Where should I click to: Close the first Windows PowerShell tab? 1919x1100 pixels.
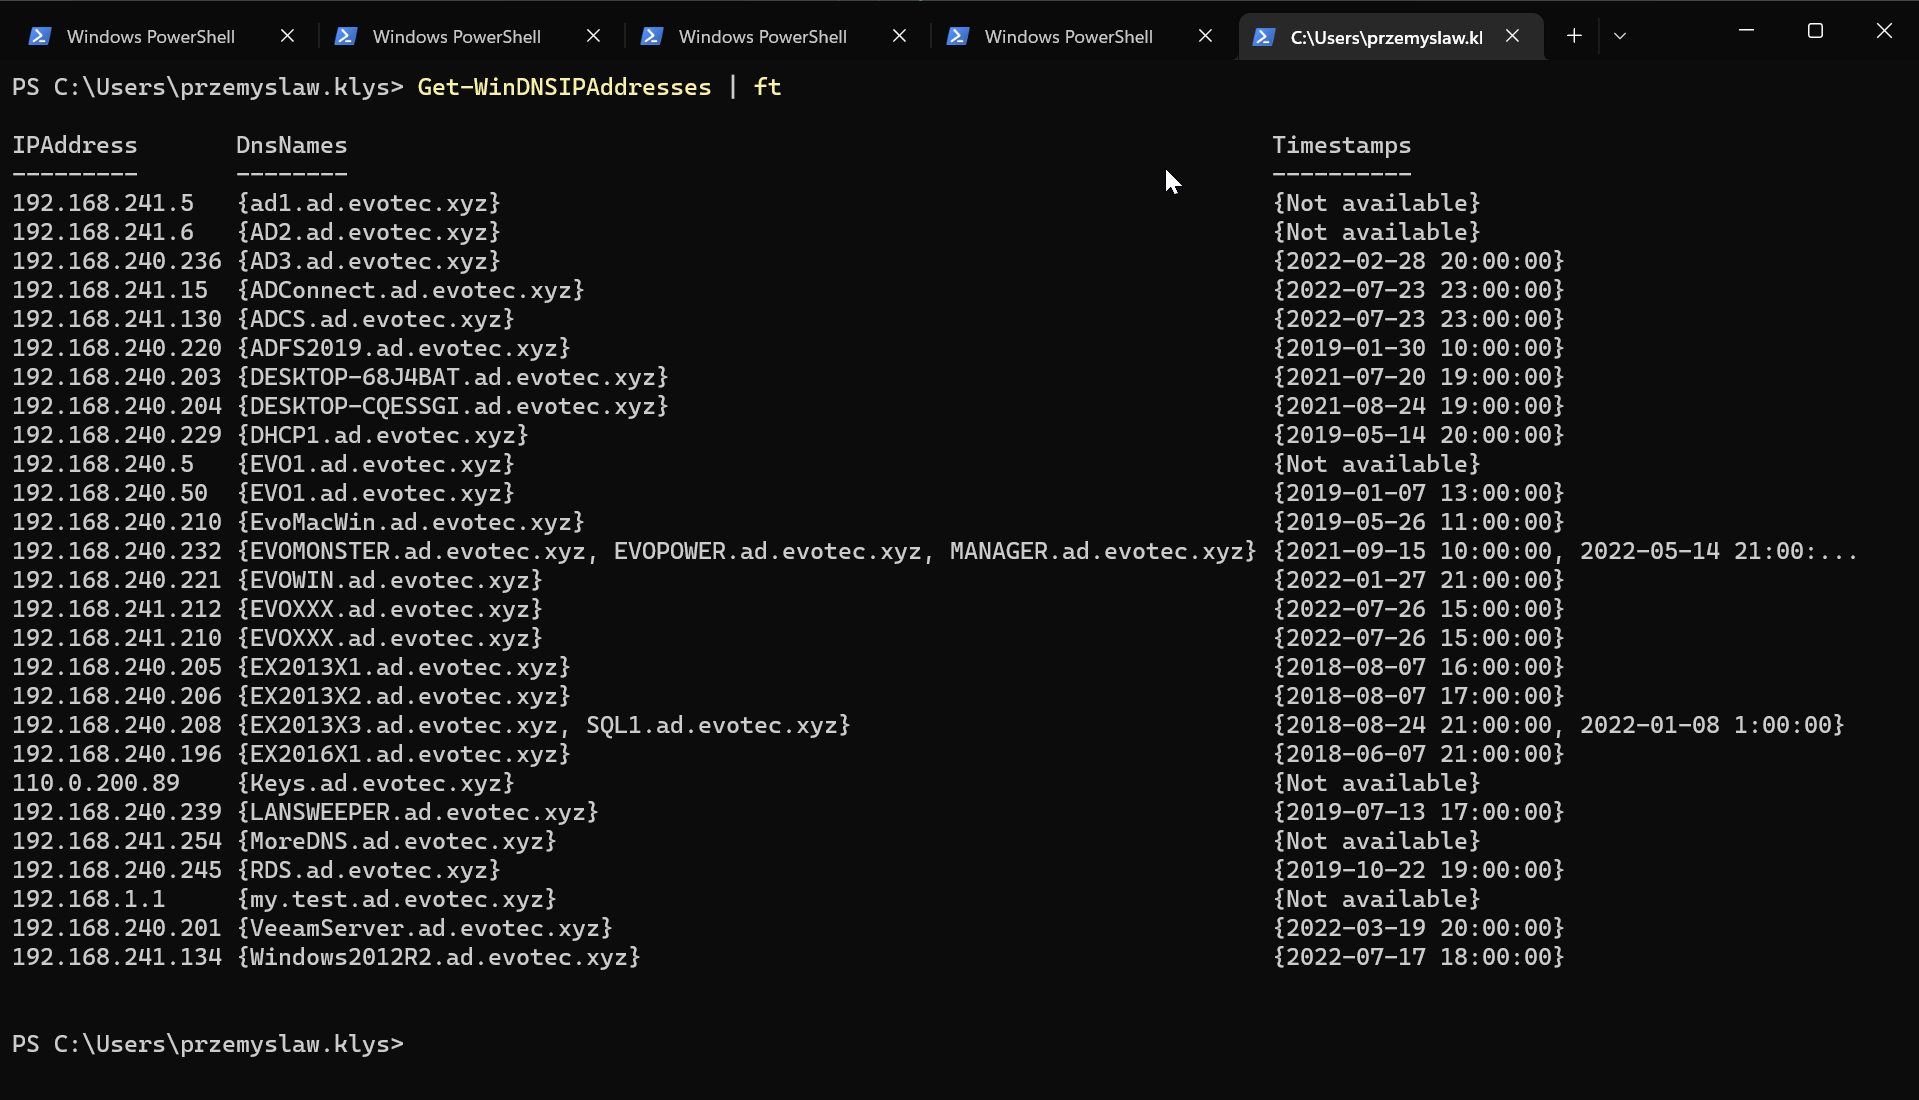[287, 35]
